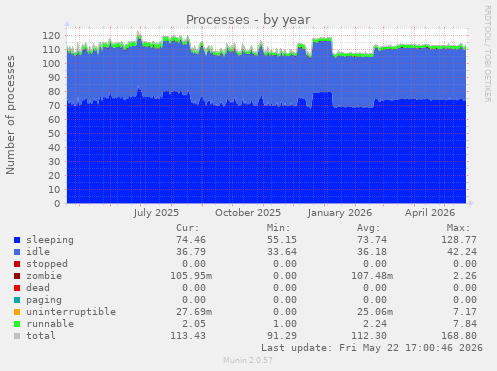This screenshot has width=497, height=371.
Task: Click the 'April 2026' axis label
Action: pyautogui.click(x=430, y=213)
